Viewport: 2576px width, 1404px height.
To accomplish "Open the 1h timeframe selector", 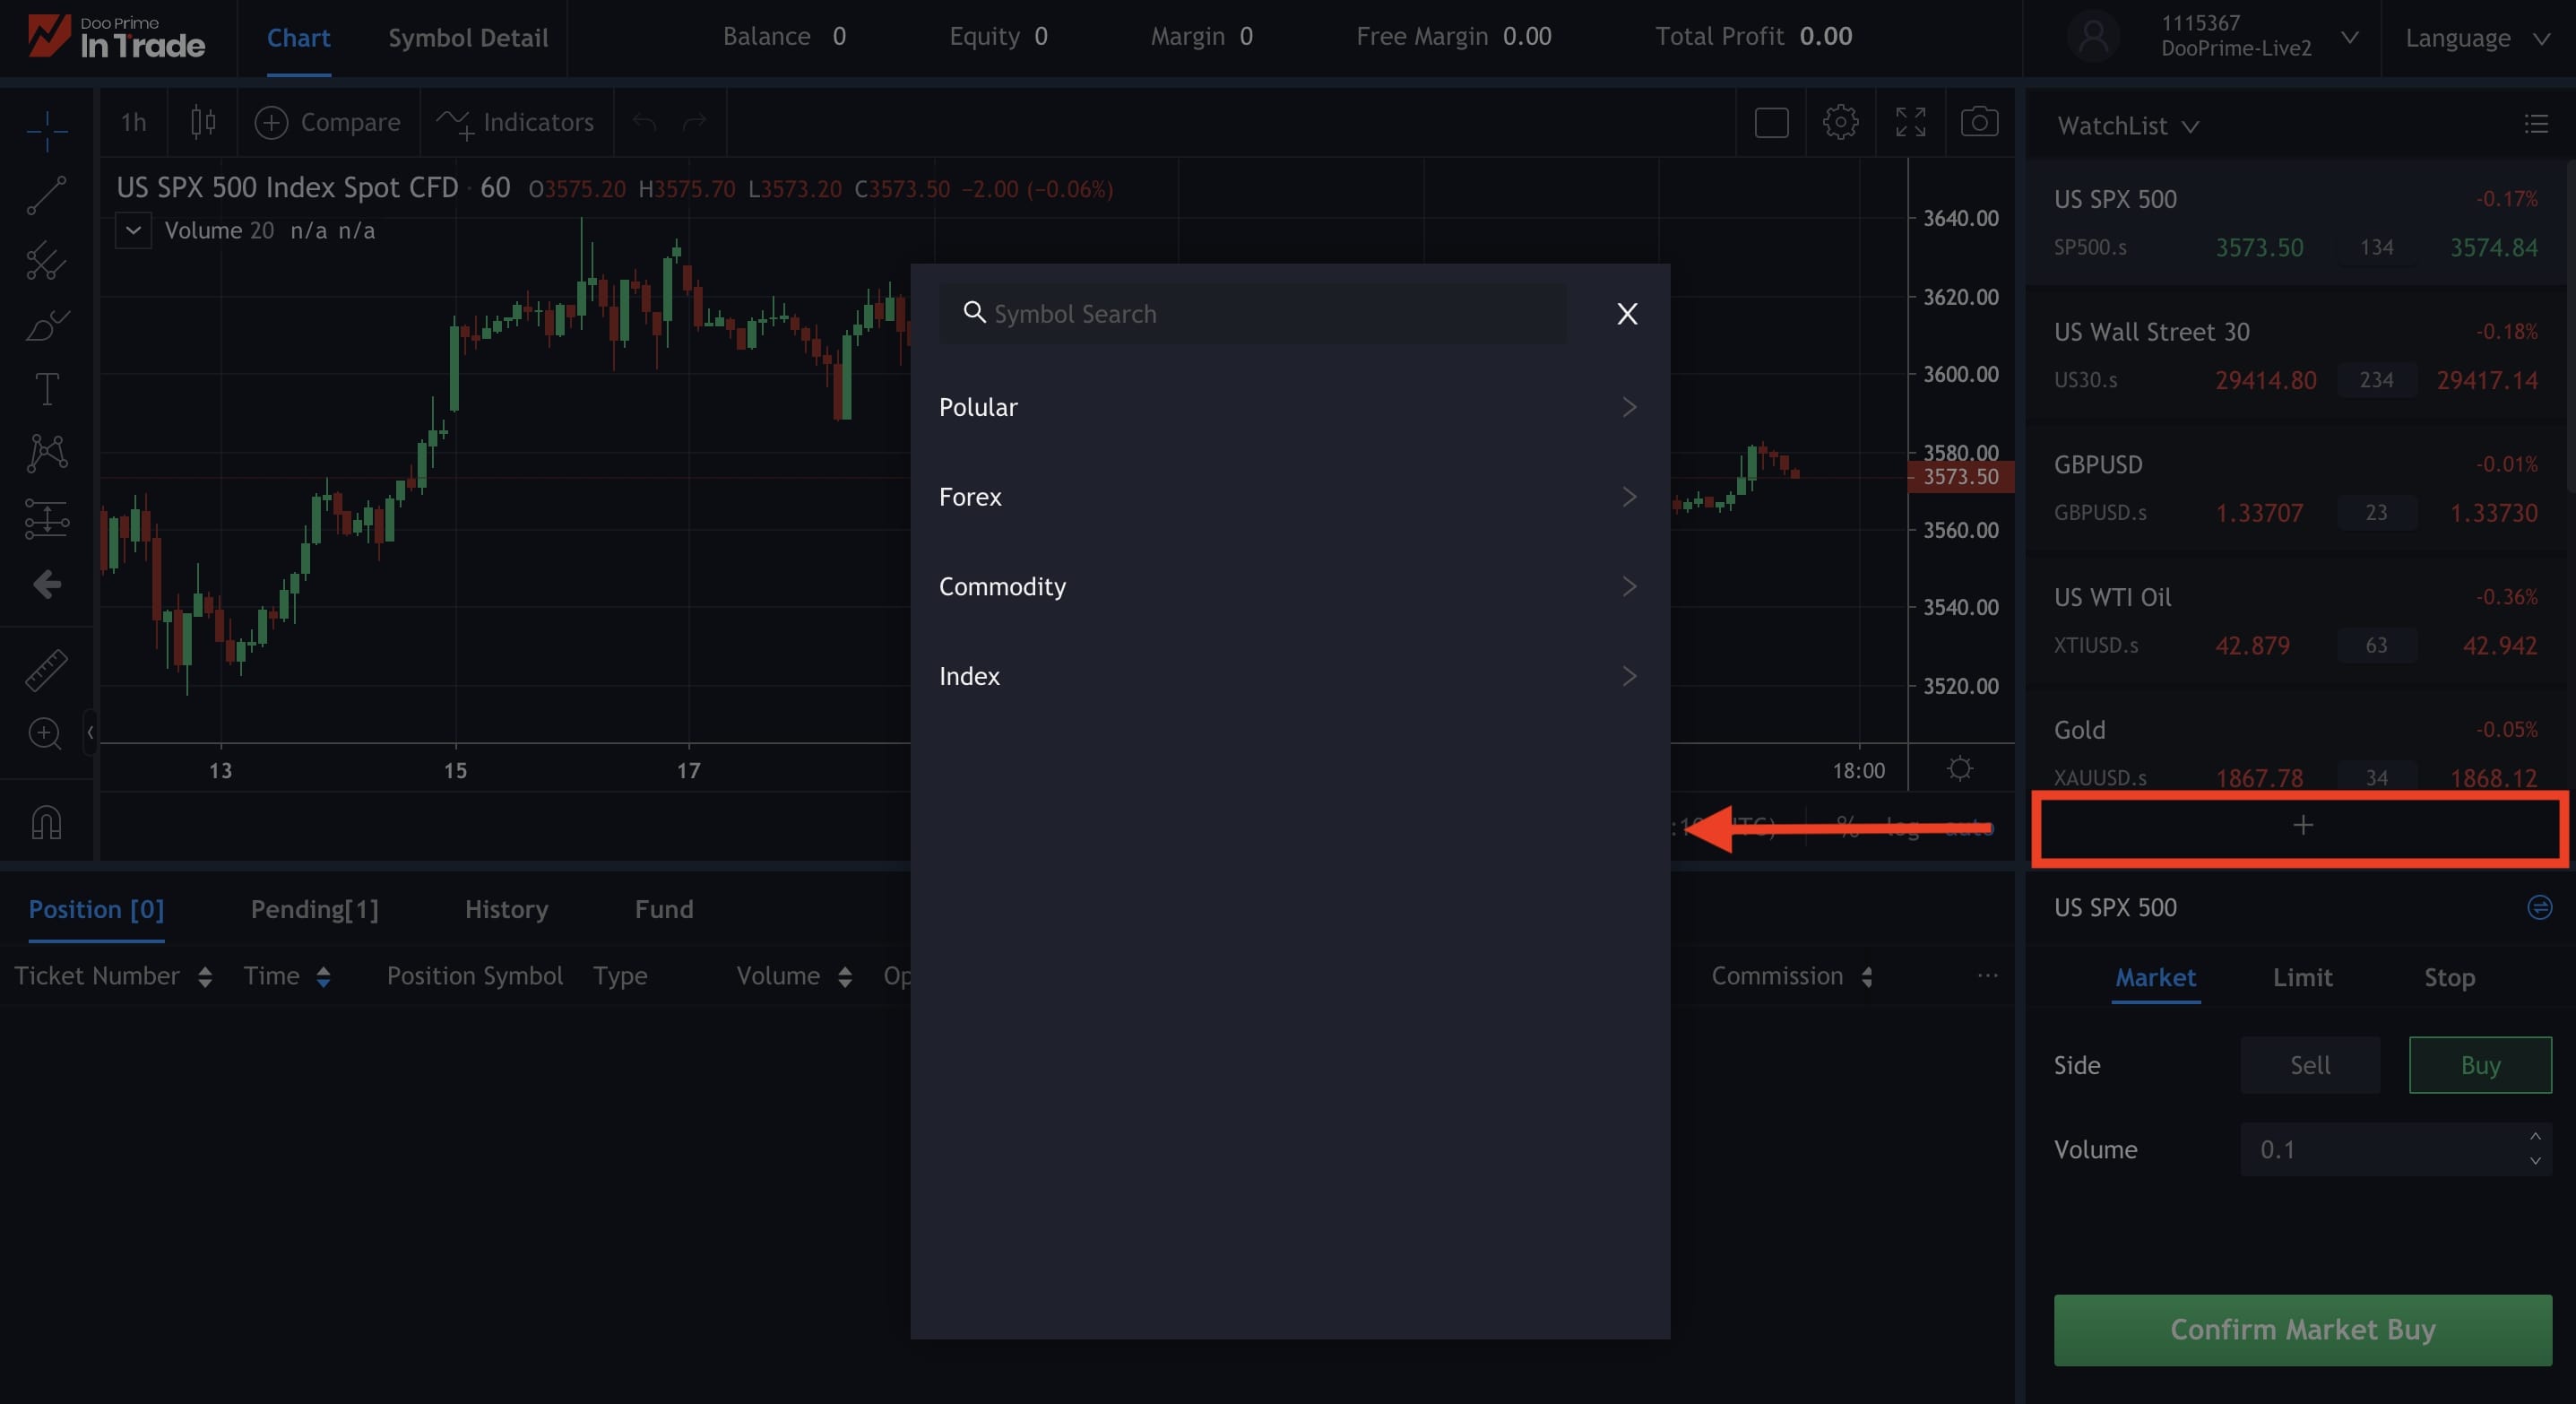I will point(133,122).
